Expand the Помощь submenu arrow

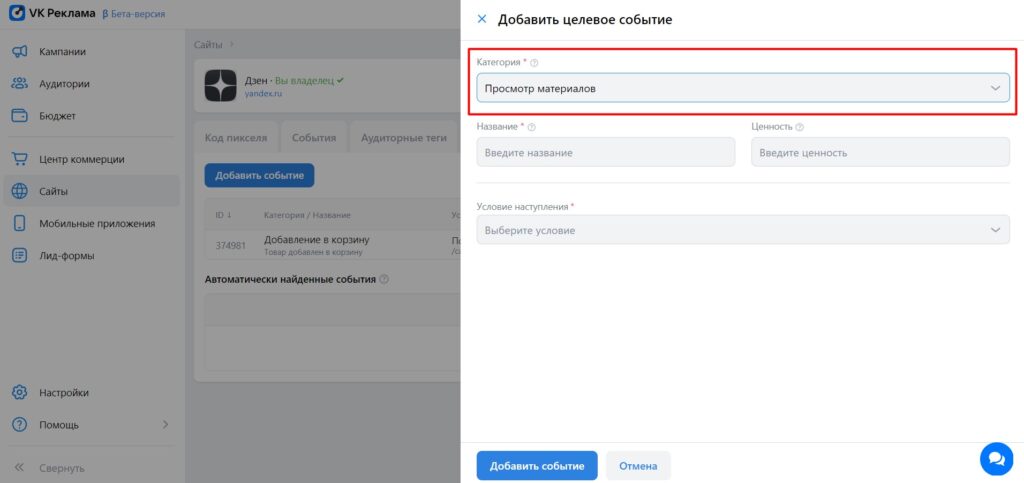(166, 425)
